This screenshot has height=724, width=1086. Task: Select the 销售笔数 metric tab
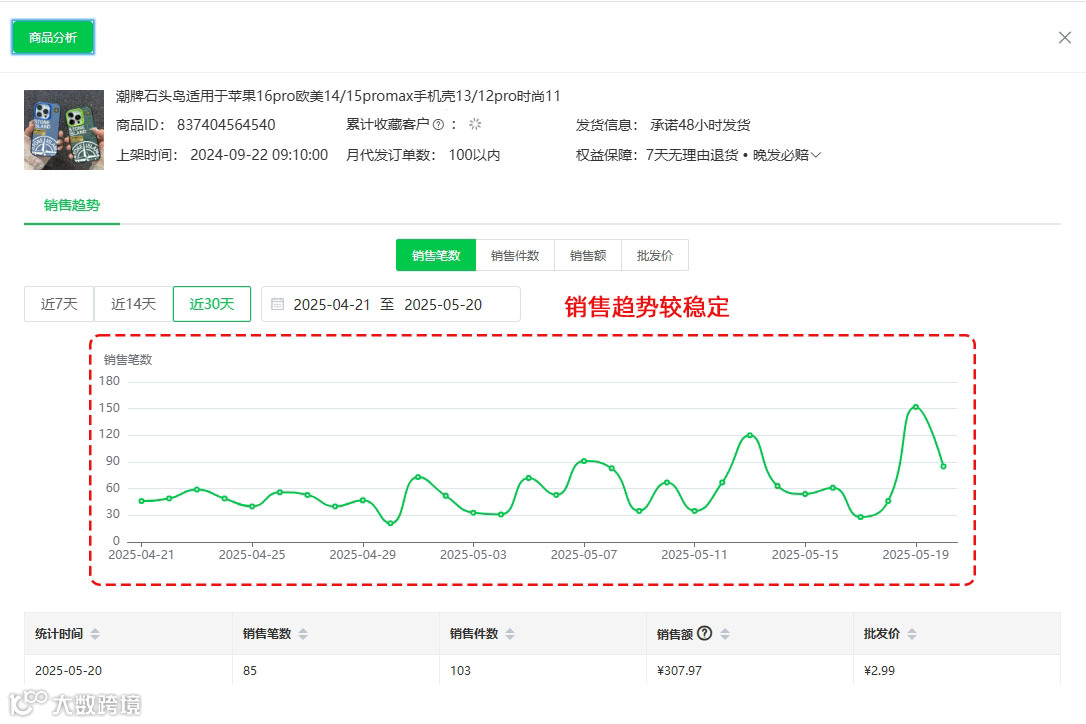436,255
